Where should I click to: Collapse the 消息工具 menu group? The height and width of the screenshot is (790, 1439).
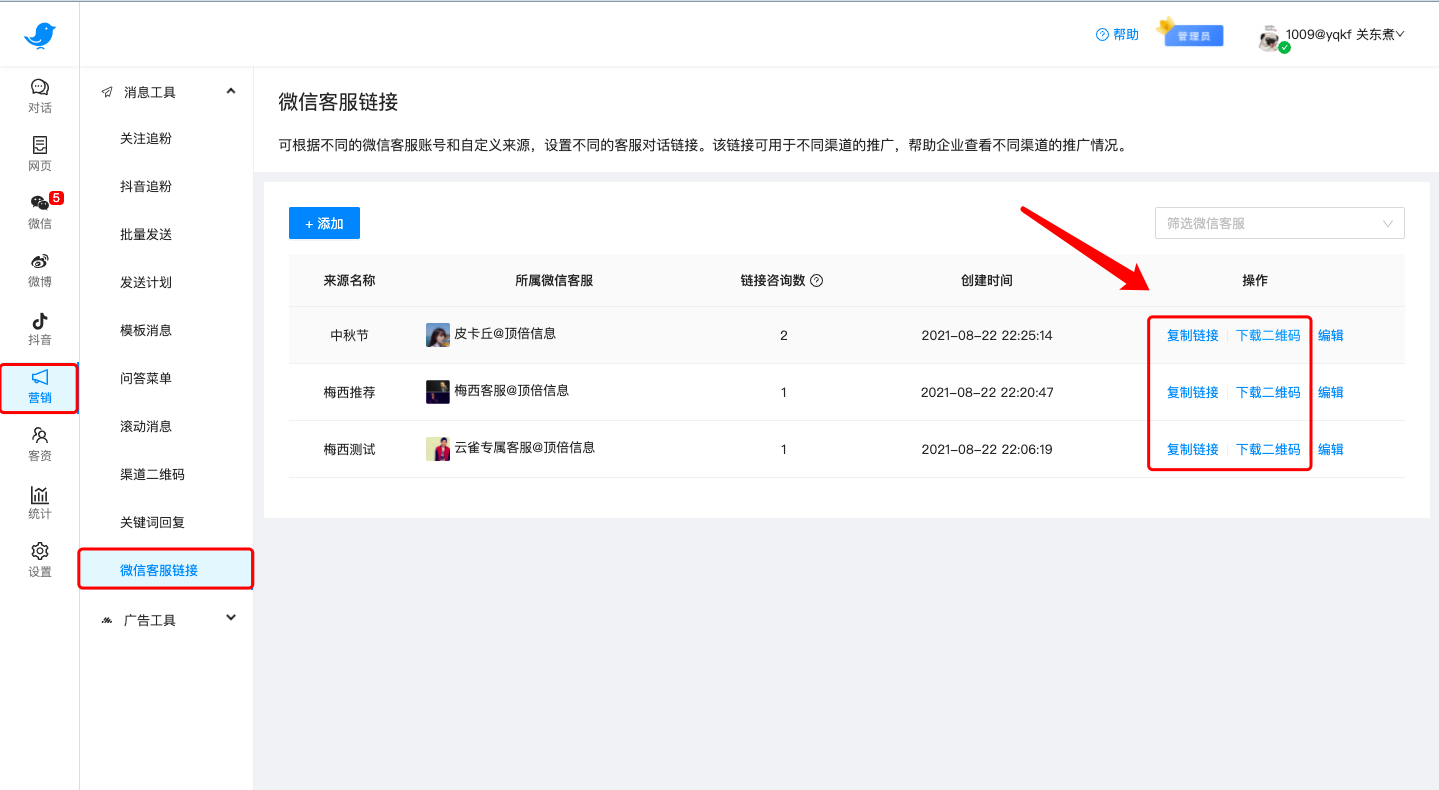click(x=230, y=90)
